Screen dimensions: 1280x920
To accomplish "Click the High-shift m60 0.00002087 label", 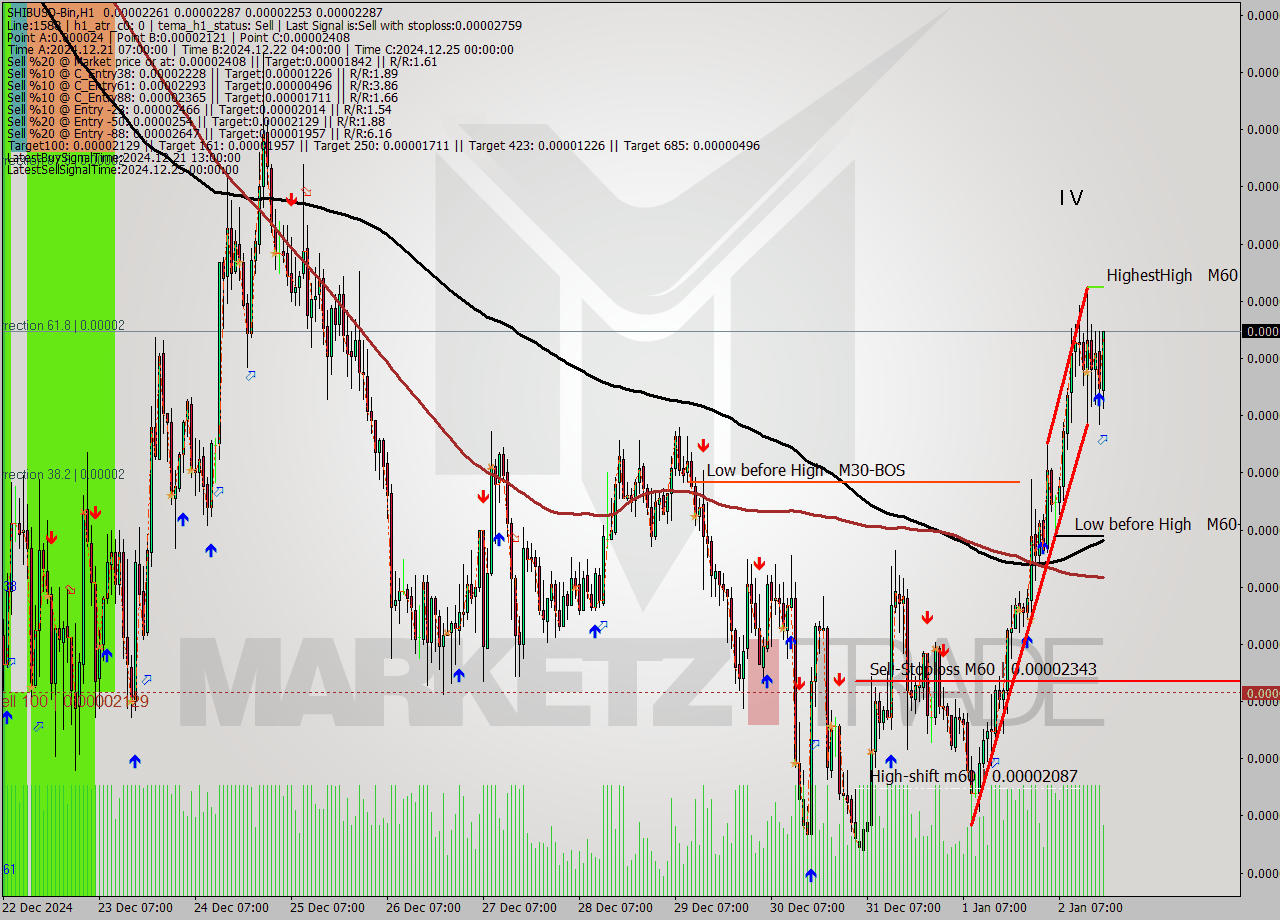I will (973, 776).
